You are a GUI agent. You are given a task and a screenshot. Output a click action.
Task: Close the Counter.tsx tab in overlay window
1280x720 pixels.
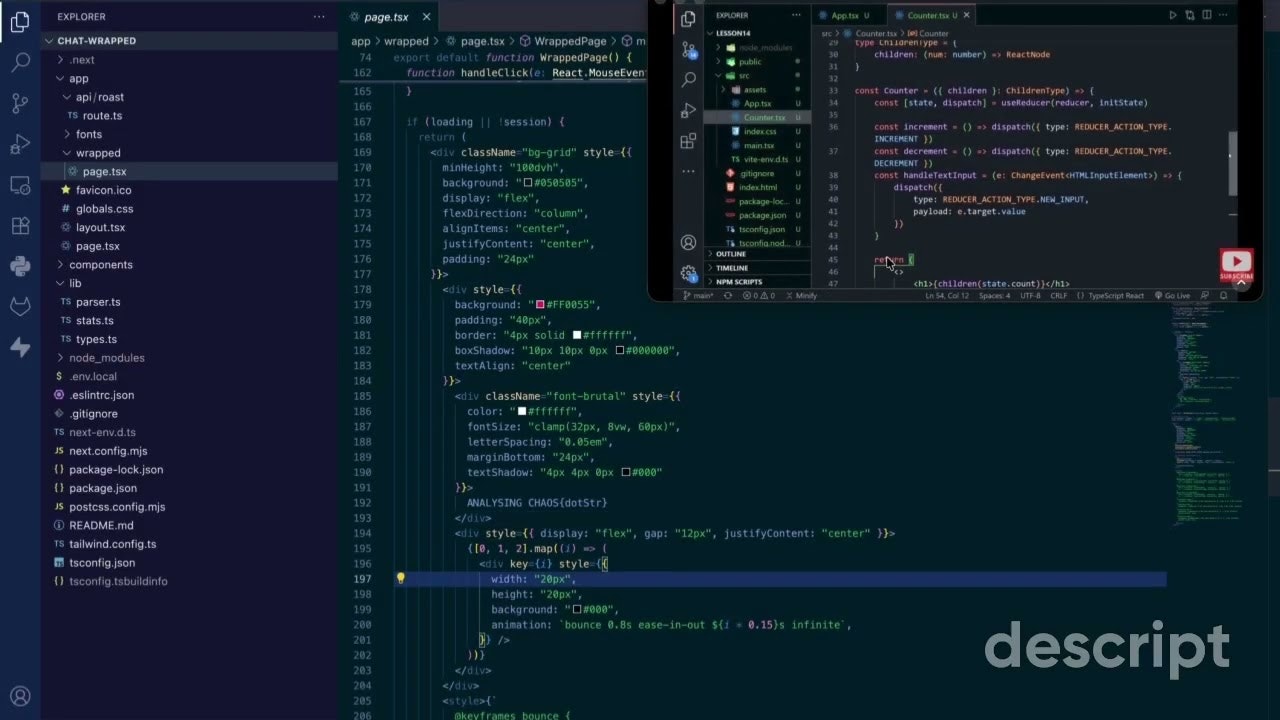(x=966, y=15)
